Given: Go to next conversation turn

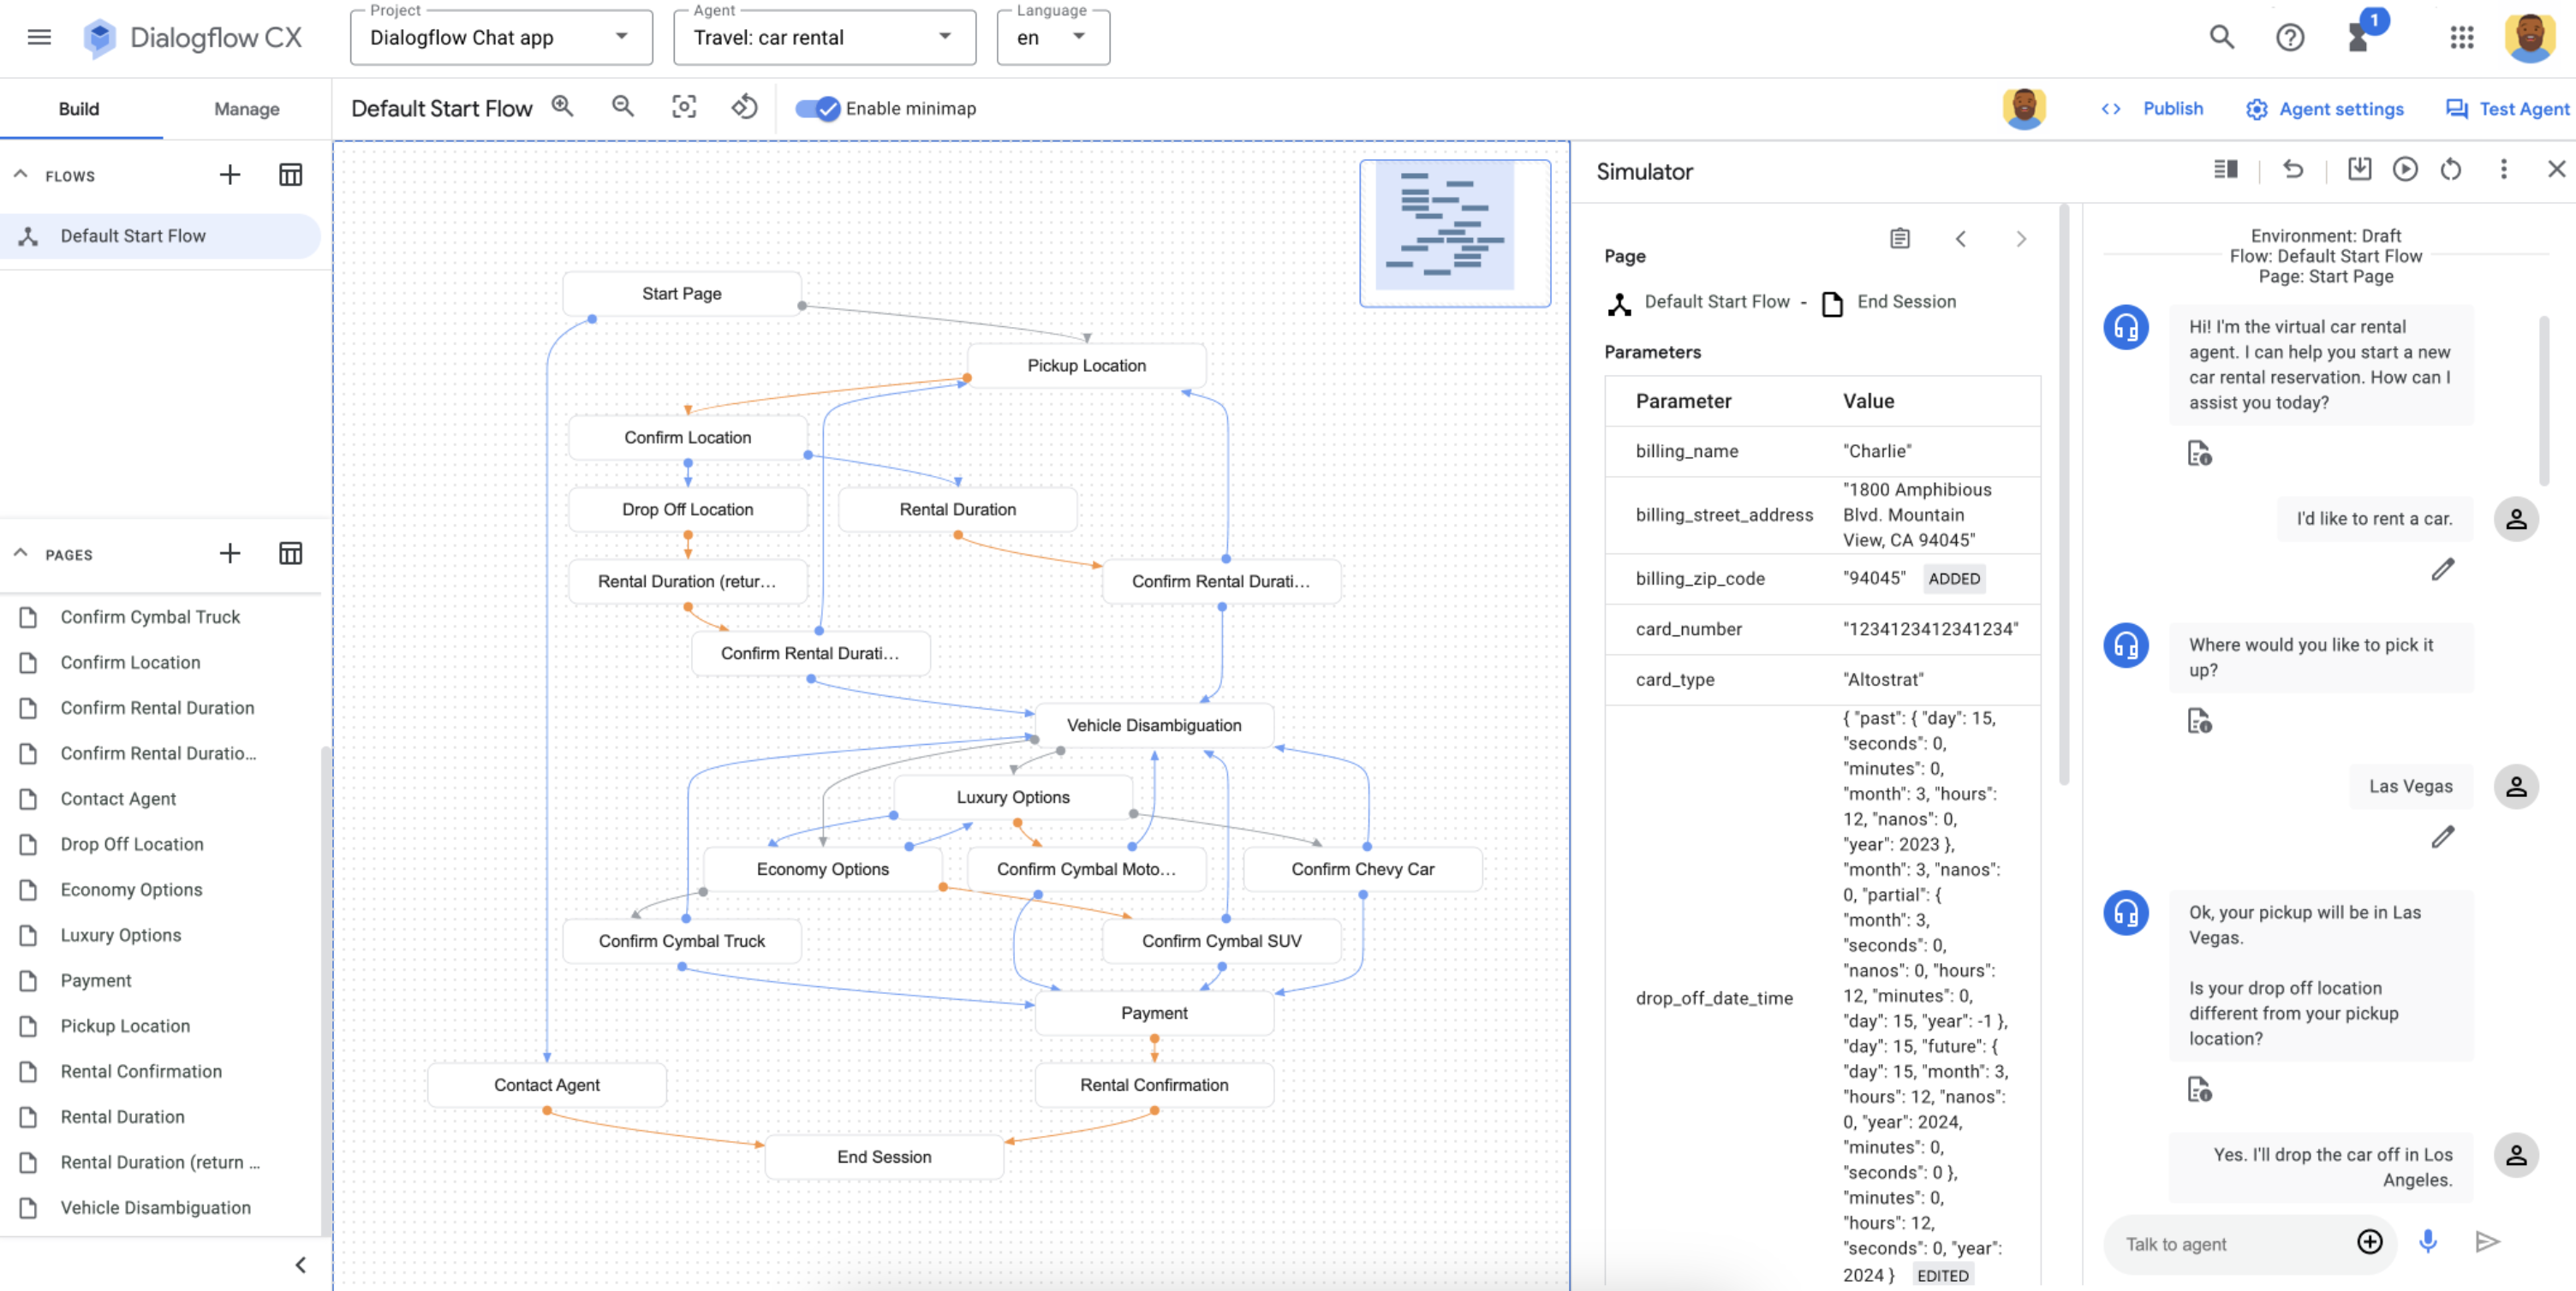Looking at the screenshot, I should pos(2021,239).
